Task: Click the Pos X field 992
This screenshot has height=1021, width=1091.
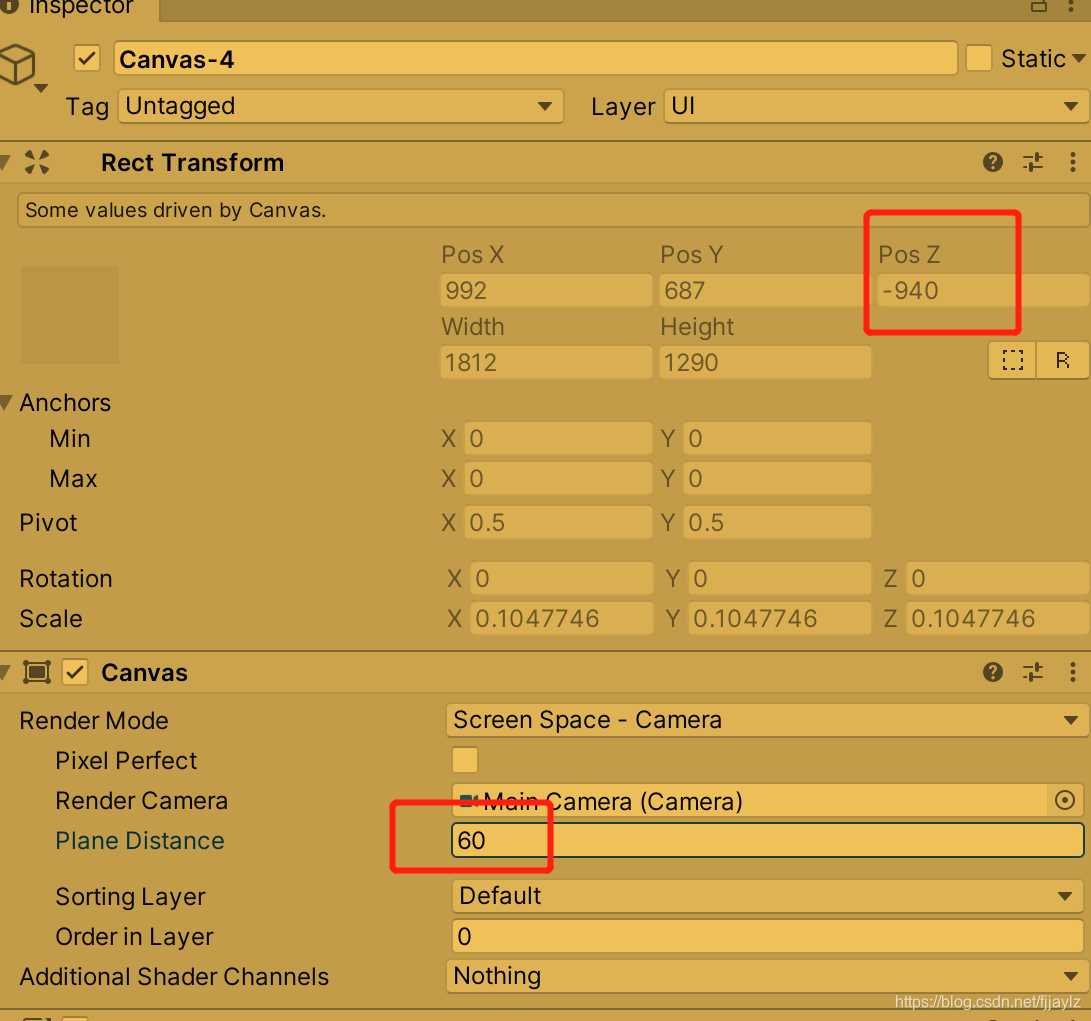Action: click(546, 290)
